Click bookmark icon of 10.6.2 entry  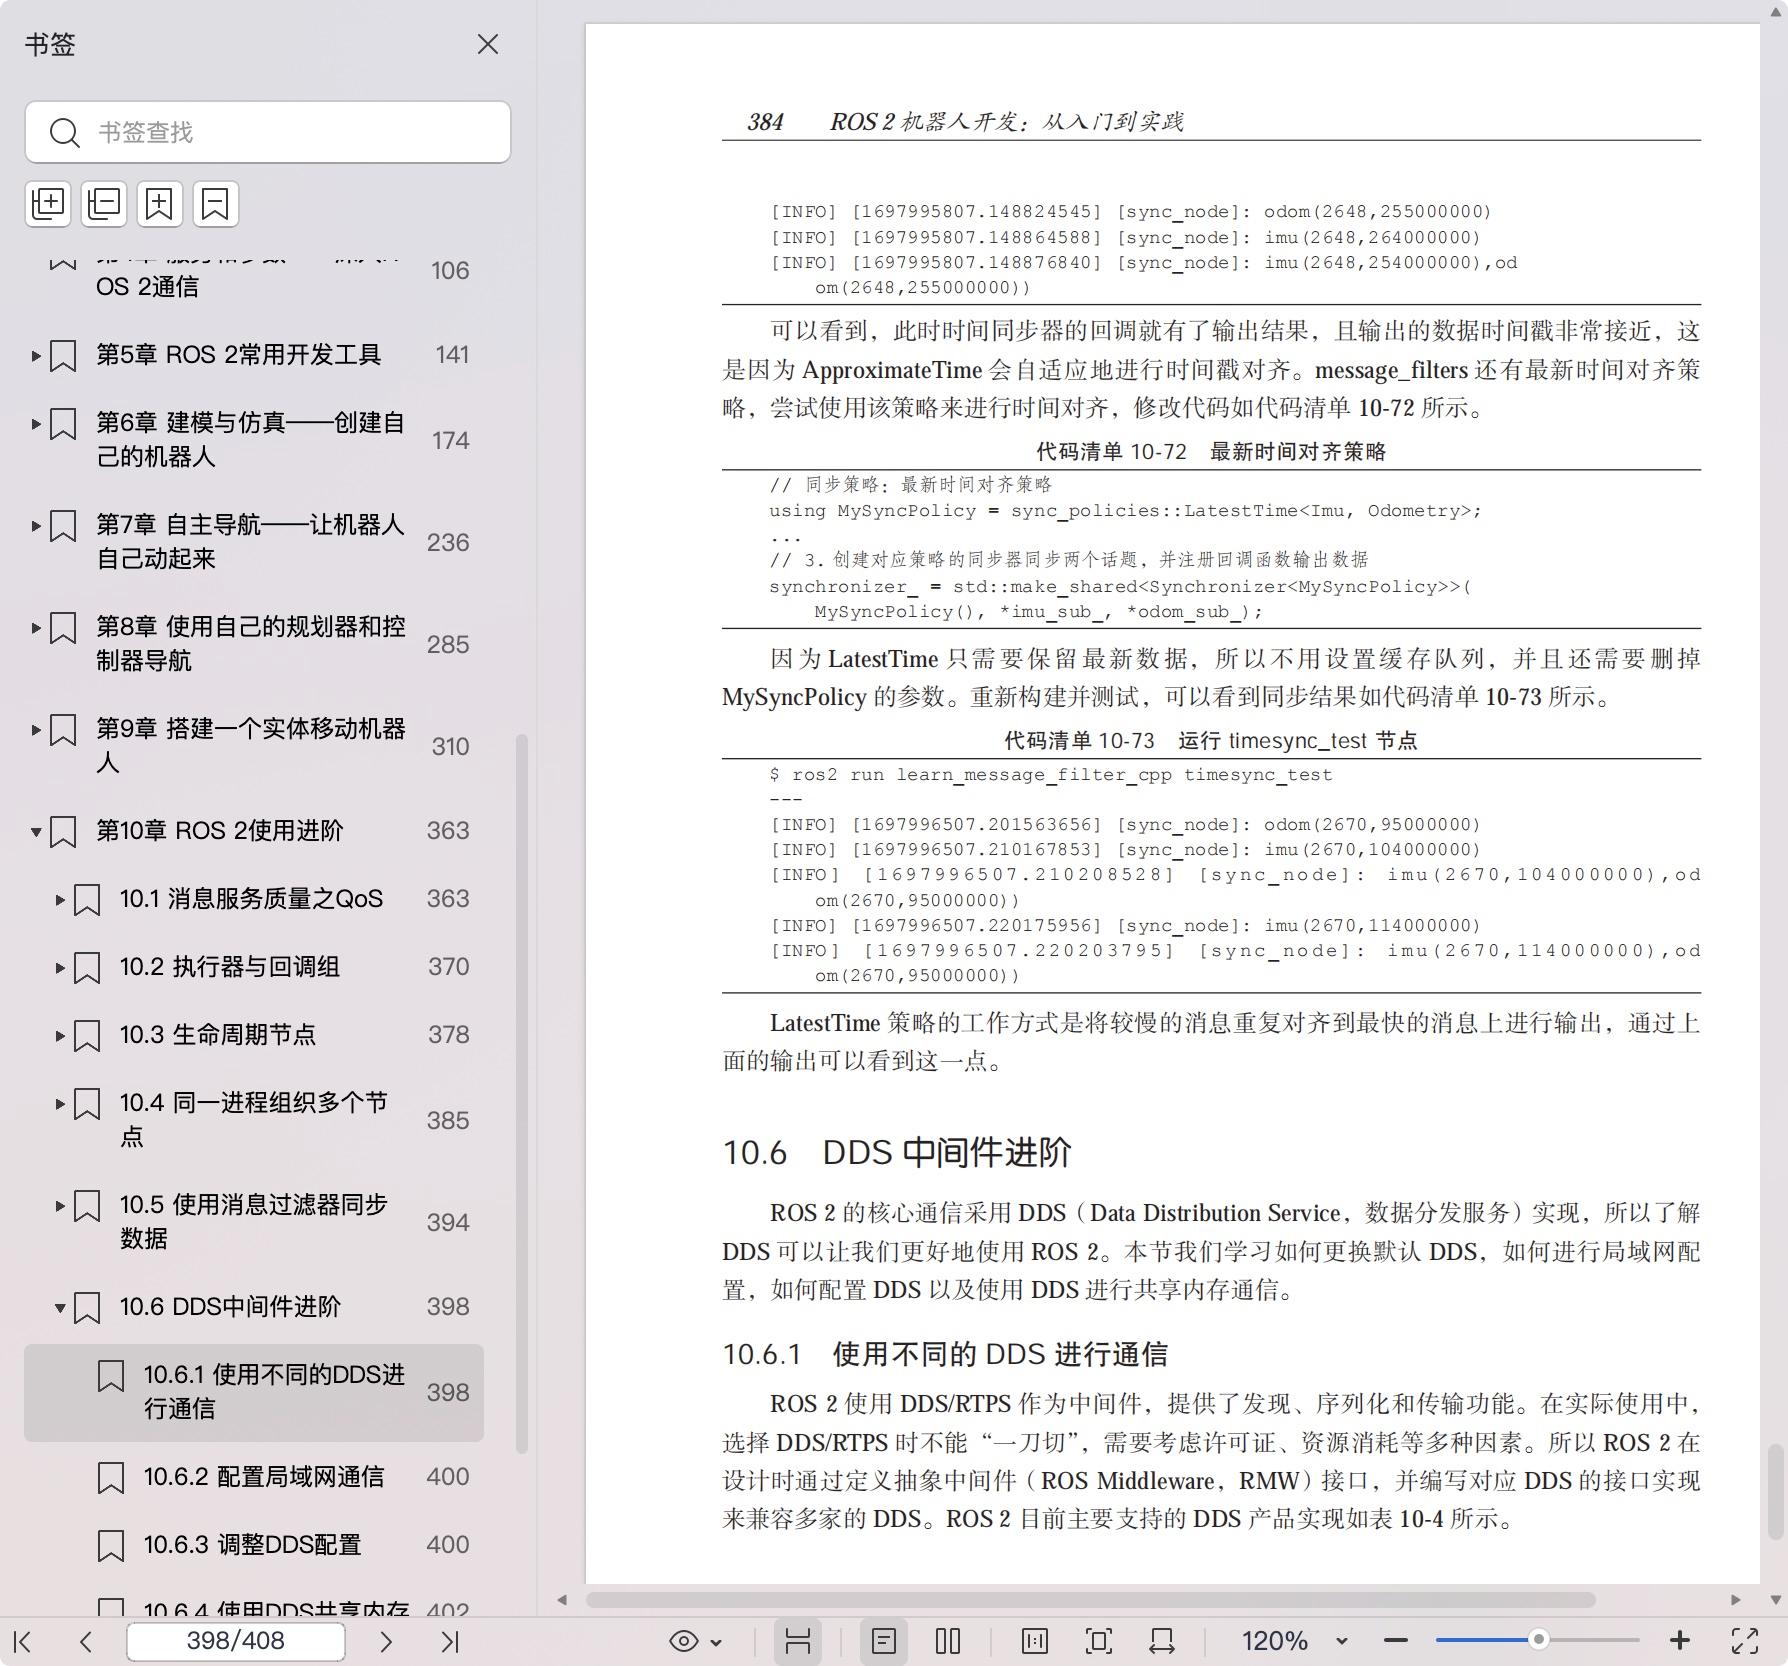tap(111, 1478)
